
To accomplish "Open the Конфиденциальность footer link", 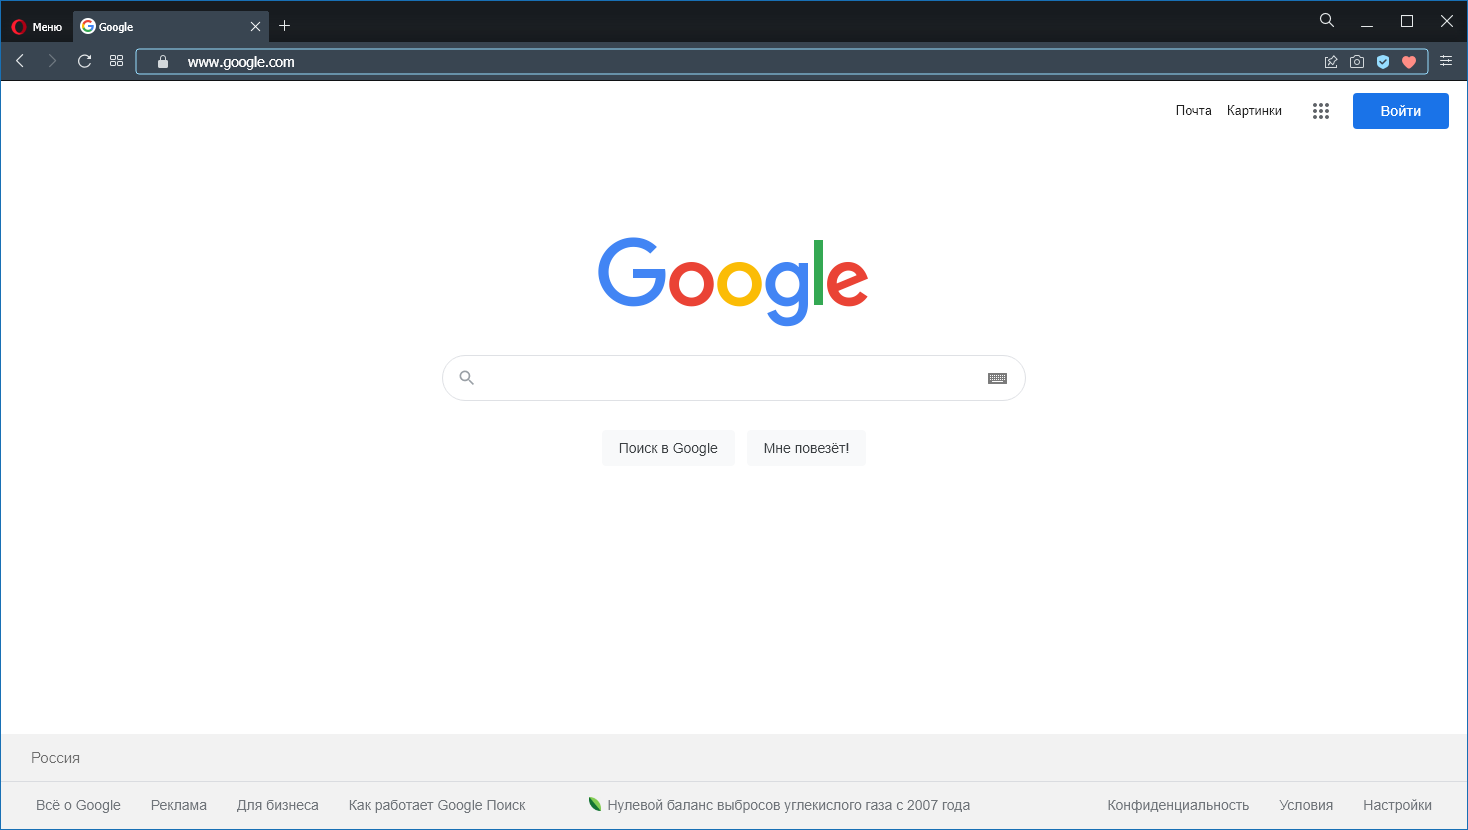I will tap(1178, 805).
